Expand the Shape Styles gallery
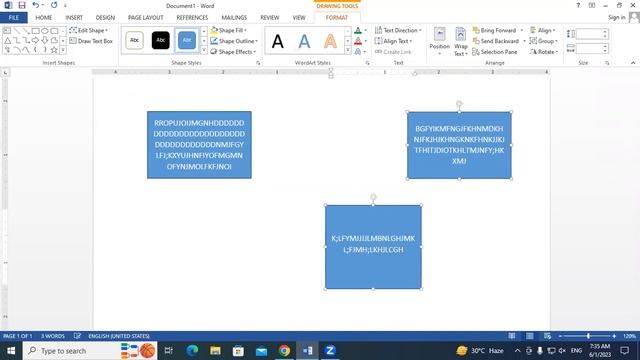Screen dimensions: 640x360 pos(204,51)
